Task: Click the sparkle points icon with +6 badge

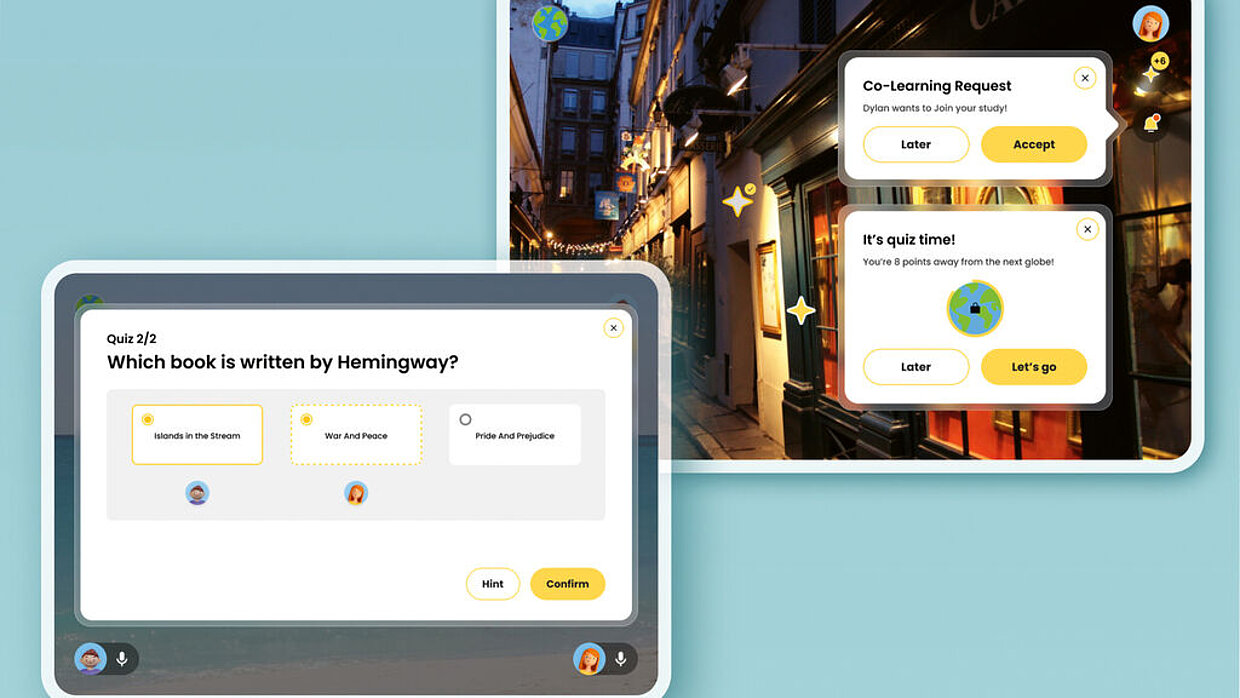Action: click(x=1152, y=72)
